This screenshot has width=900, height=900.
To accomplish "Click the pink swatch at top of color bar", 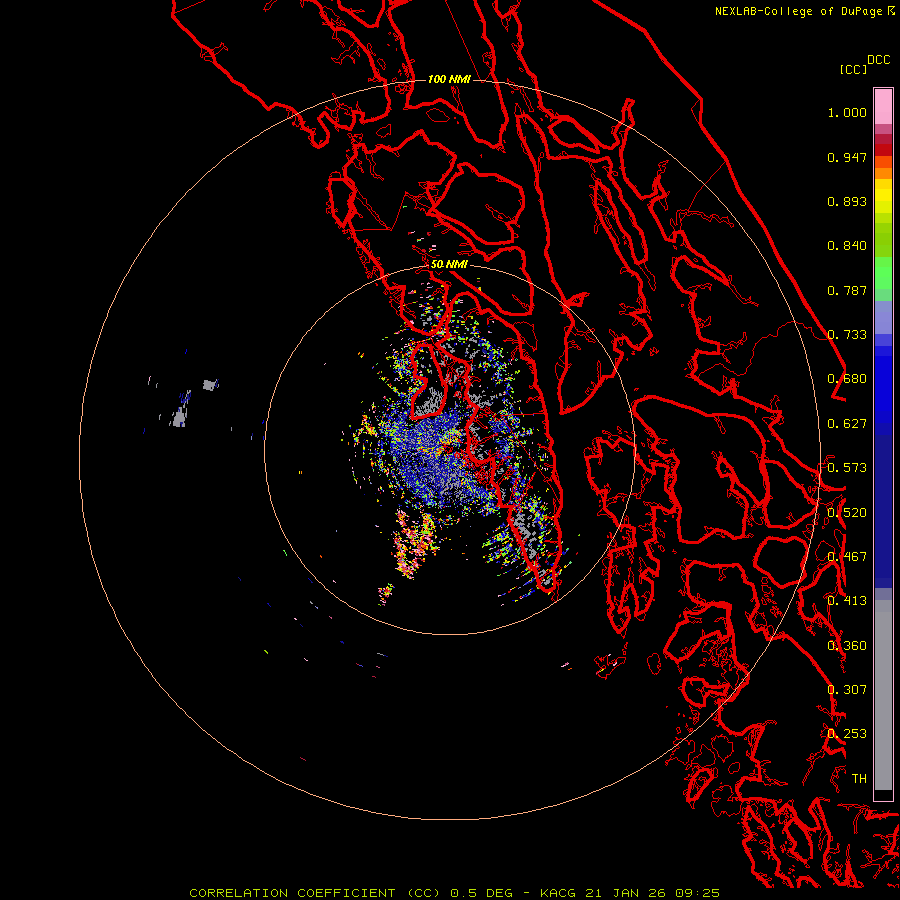I will click(x=883, y=107).
